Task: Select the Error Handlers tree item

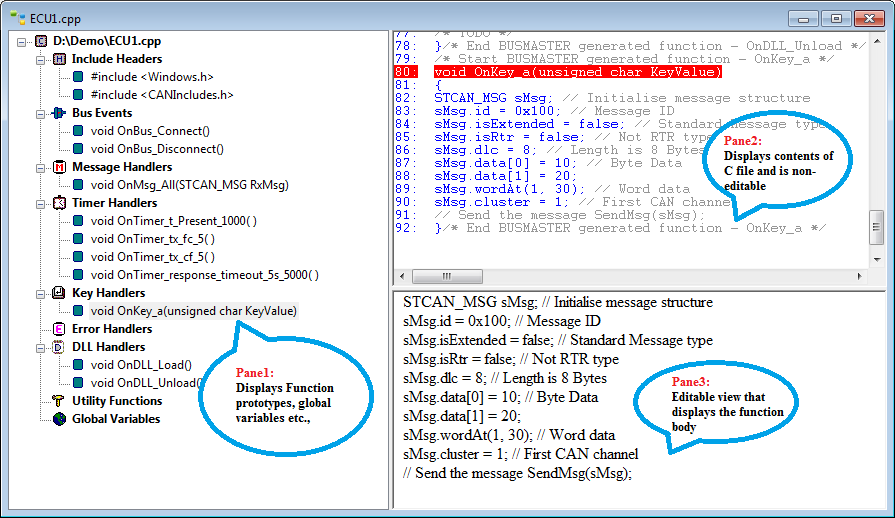Action: (x=112, y=329)
